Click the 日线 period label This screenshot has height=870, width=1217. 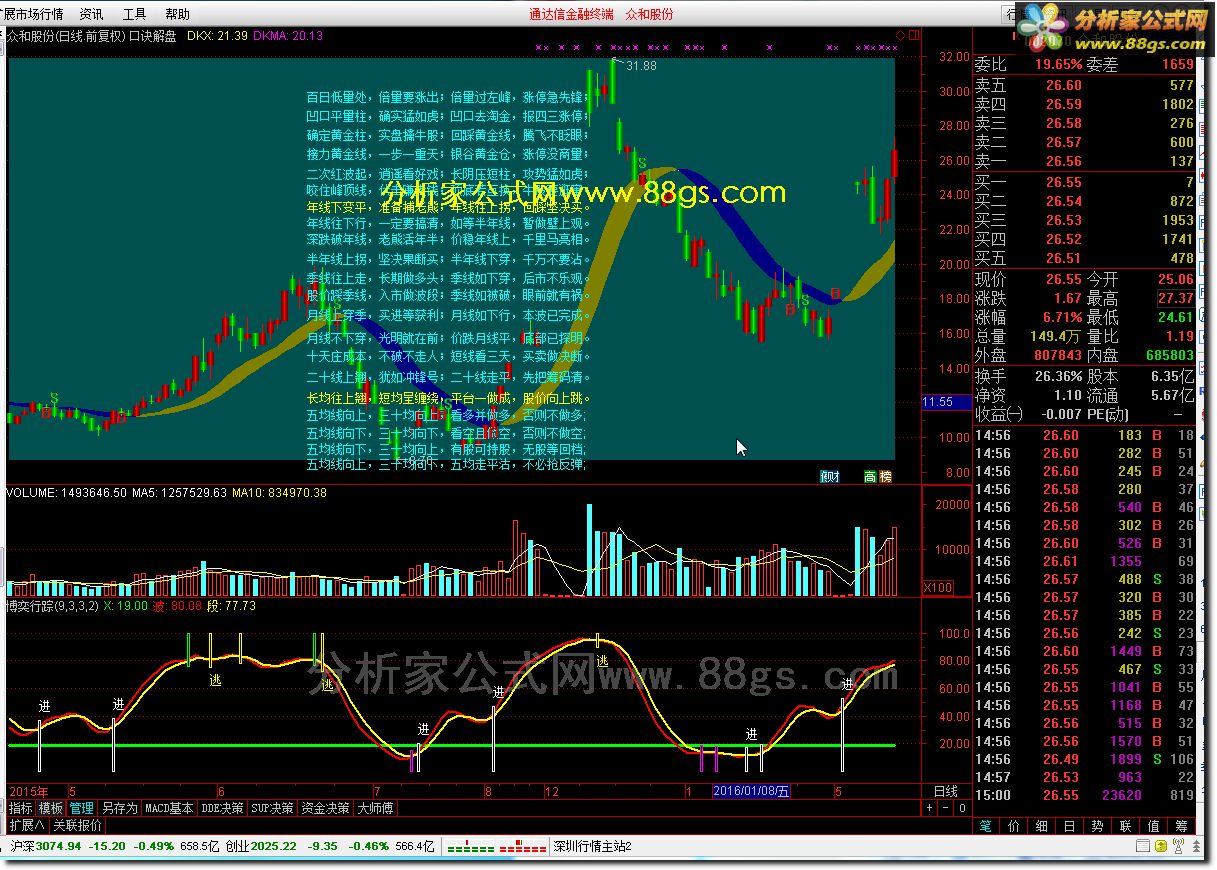pos(945,791)
